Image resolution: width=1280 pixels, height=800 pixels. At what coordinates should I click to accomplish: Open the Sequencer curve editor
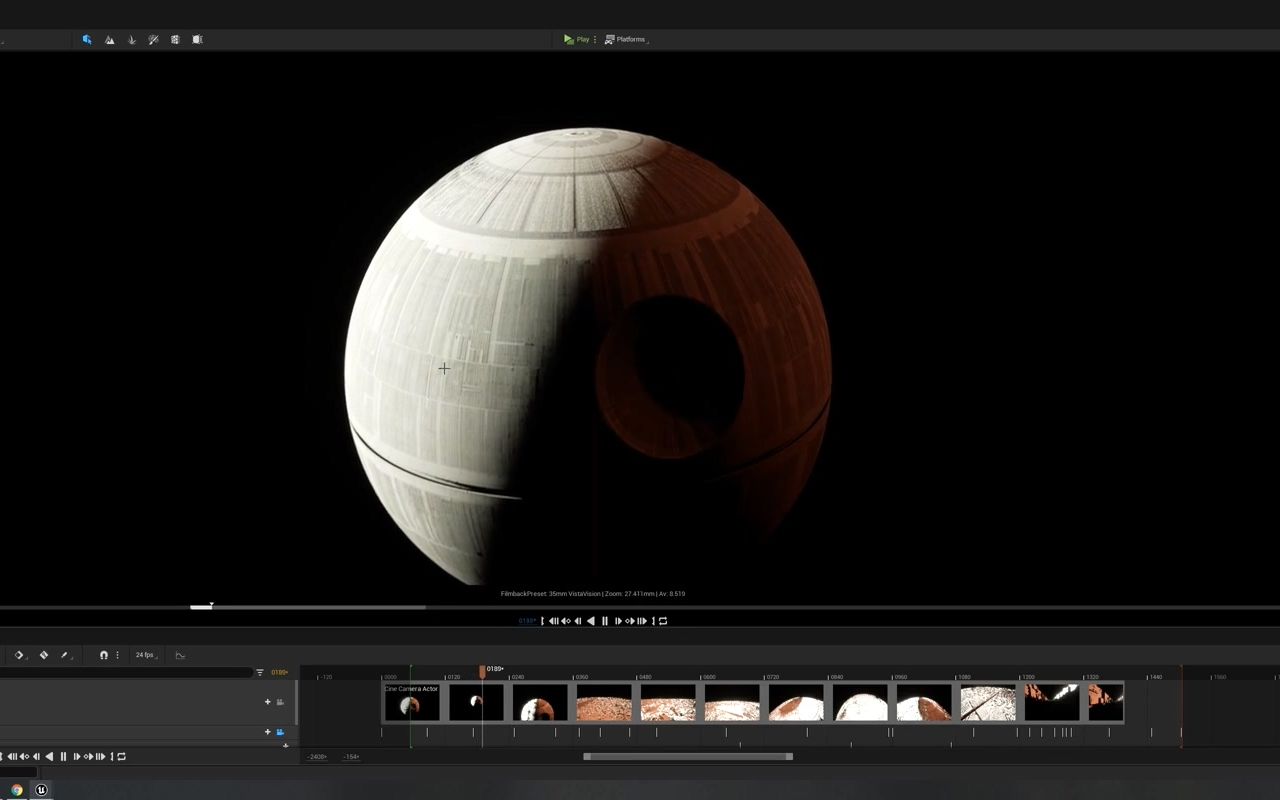point(180,655)
